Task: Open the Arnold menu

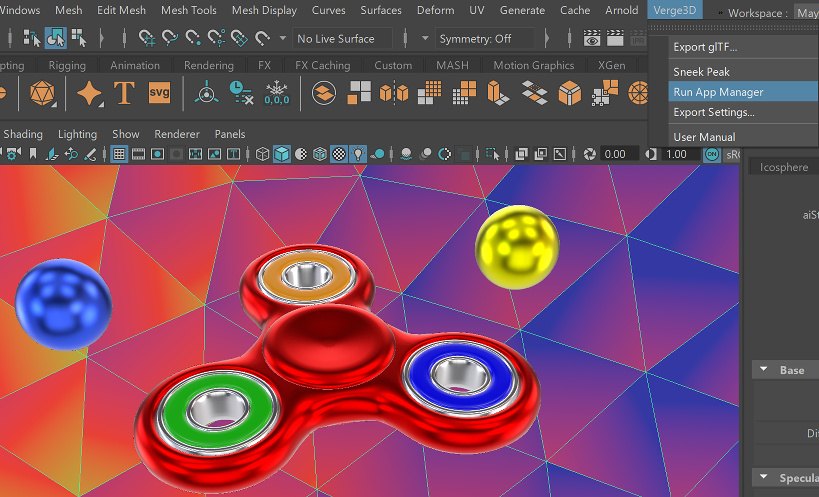Action: pos(622,10)
